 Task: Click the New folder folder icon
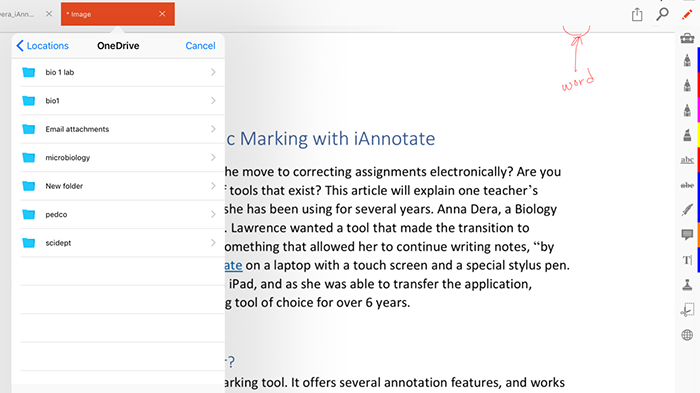coord(29,186)
